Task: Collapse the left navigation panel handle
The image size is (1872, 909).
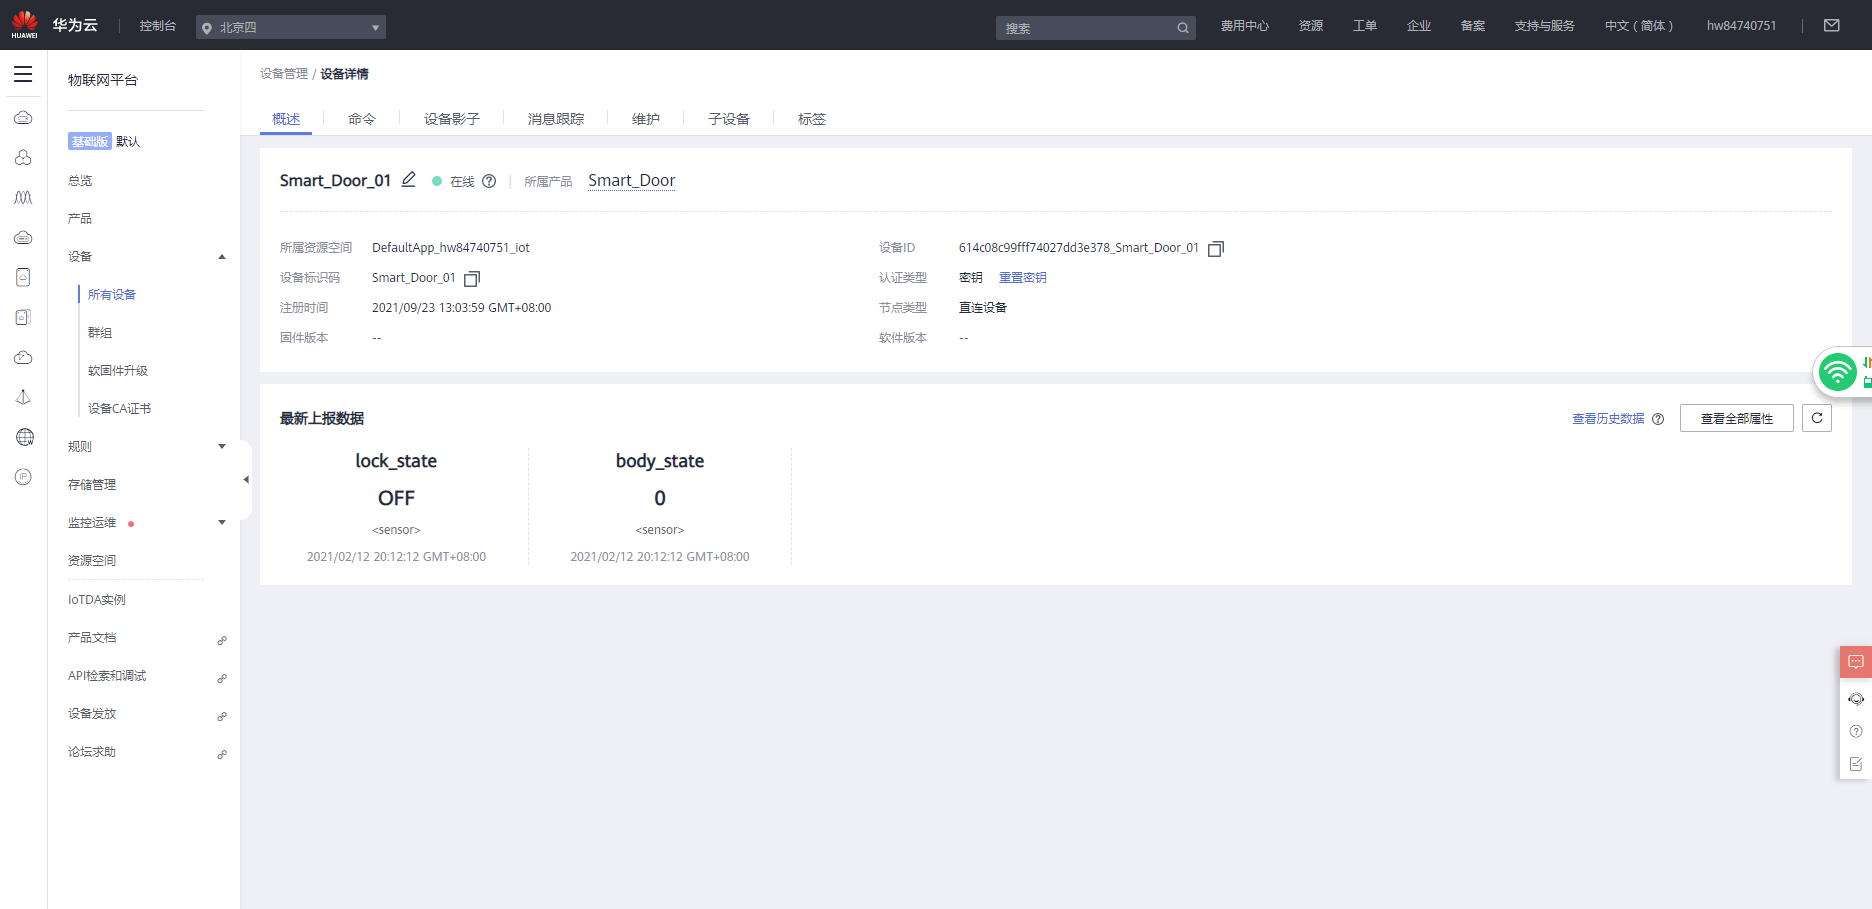Action: 246,480
